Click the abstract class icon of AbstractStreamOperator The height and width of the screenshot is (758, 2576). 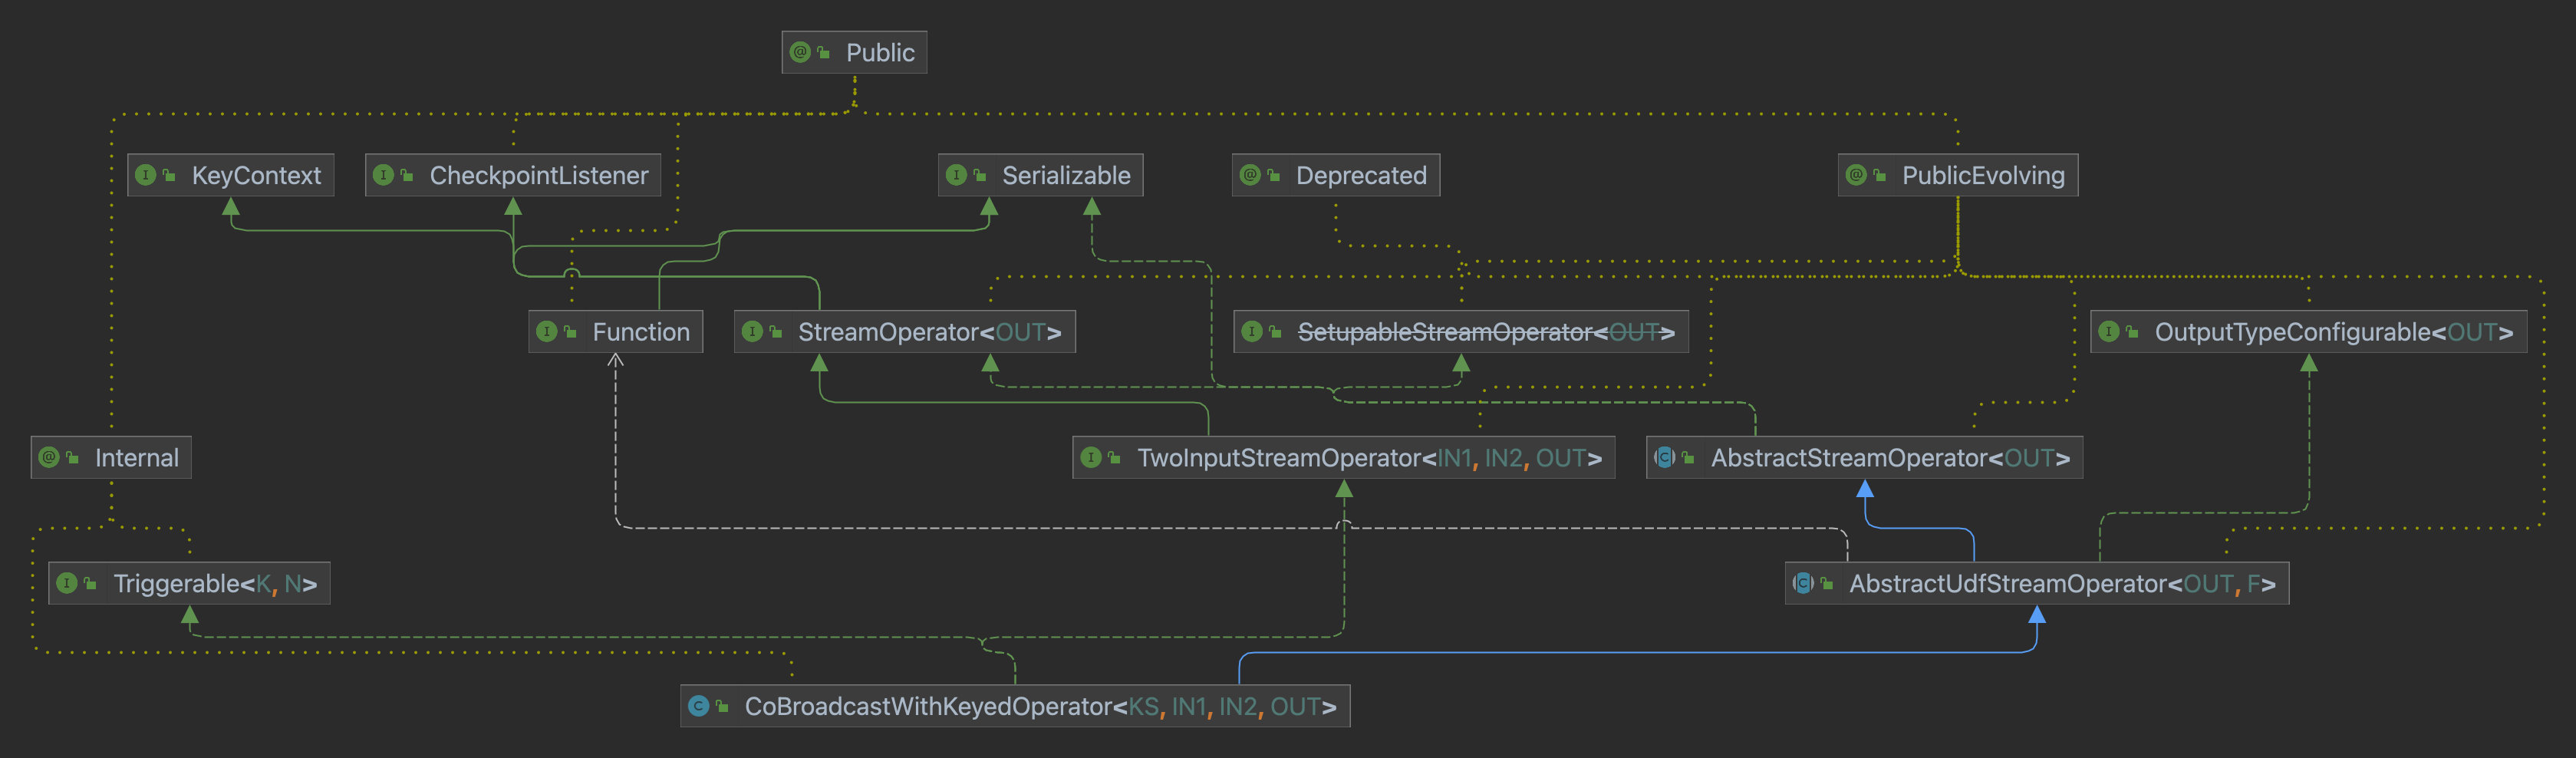(x=1664, y=457)
